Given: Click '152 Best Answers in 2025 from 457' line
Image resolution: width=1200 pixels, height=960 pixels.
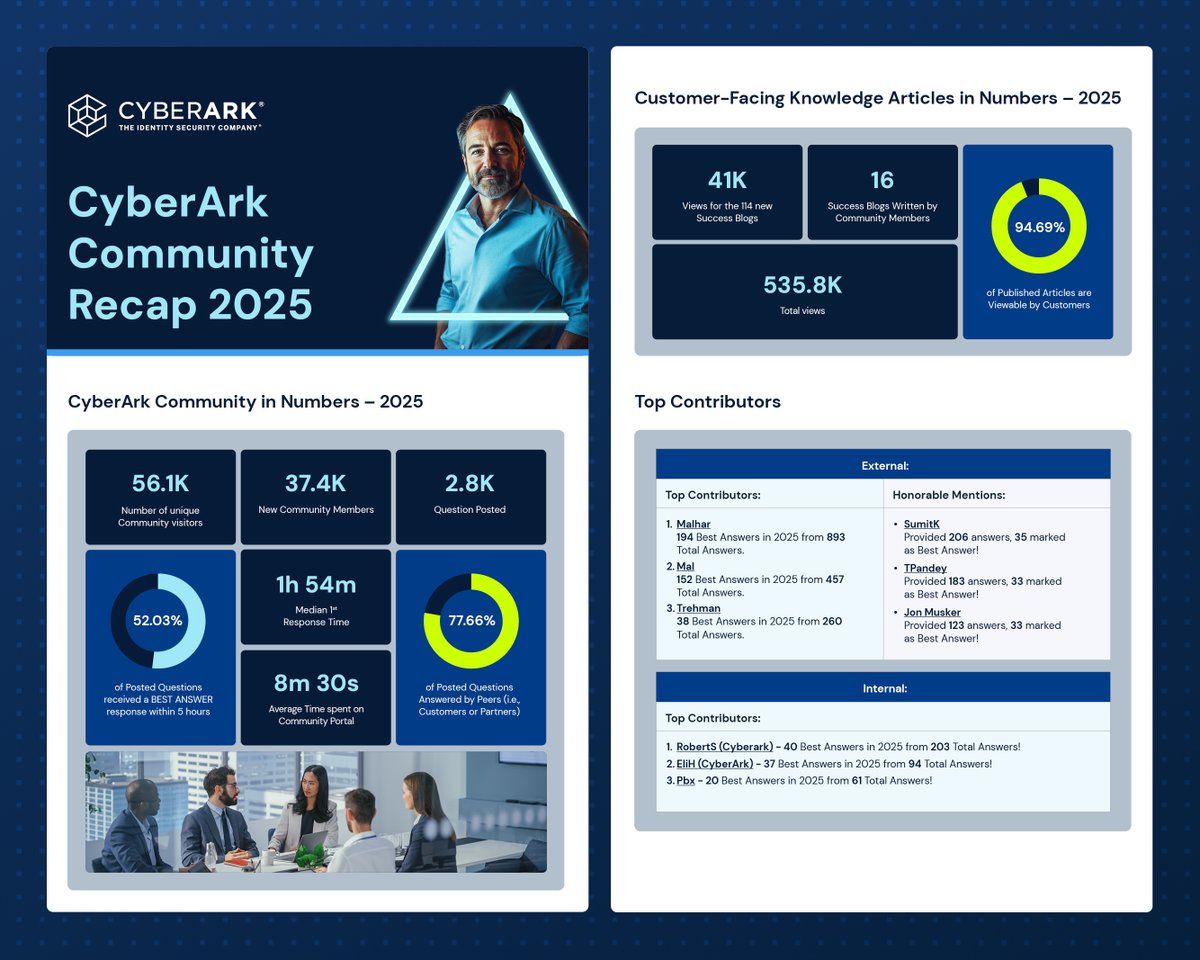Looking at the screenshot, I should 760,580.
